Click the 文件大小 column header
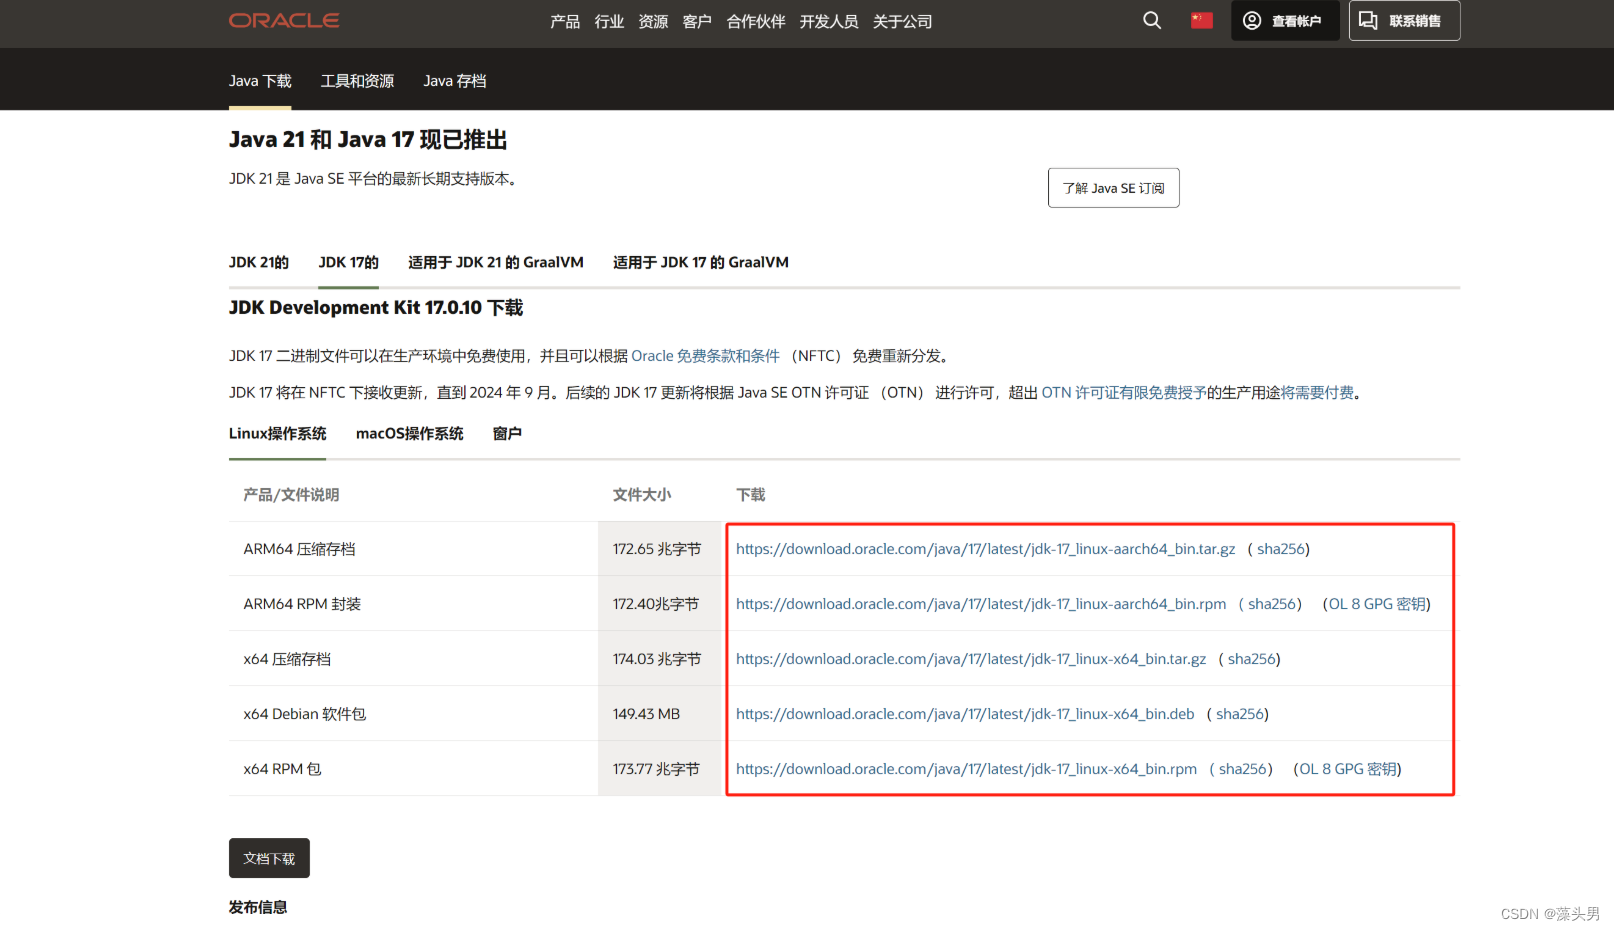 642,495
